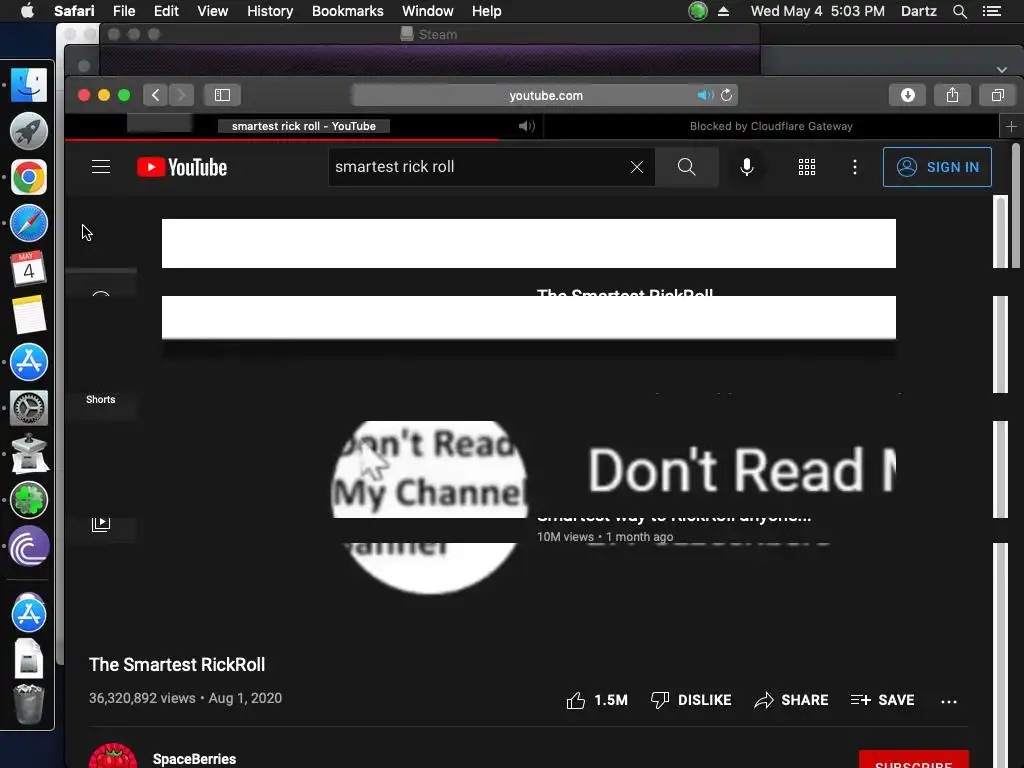Viewport: 1024px width, 768px height.
Task: Subscribe to SpaceBerries channel
Action: point(914,760)
